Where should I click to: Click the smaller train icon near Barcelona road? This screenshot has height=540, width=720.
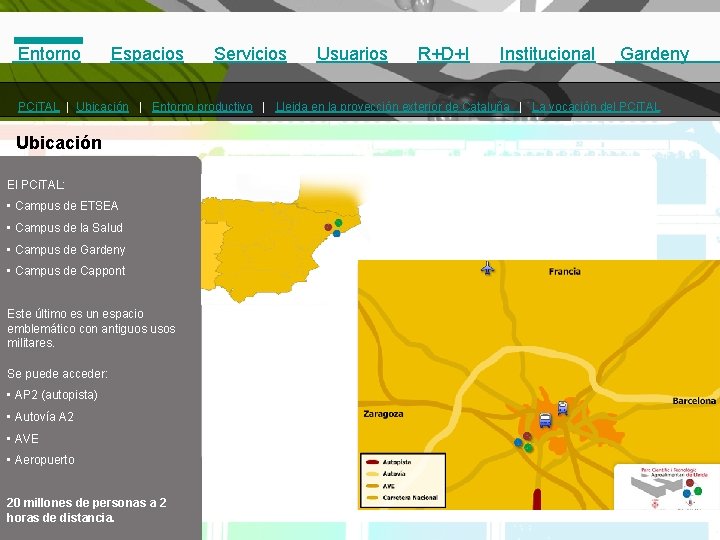[x=562, y=408]
